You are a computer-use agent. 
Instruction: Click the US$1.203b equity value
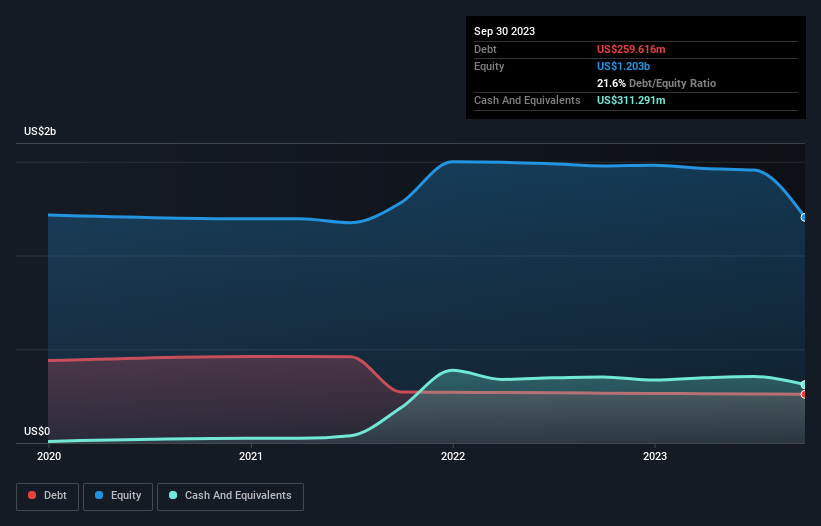[x=623, y=66]
